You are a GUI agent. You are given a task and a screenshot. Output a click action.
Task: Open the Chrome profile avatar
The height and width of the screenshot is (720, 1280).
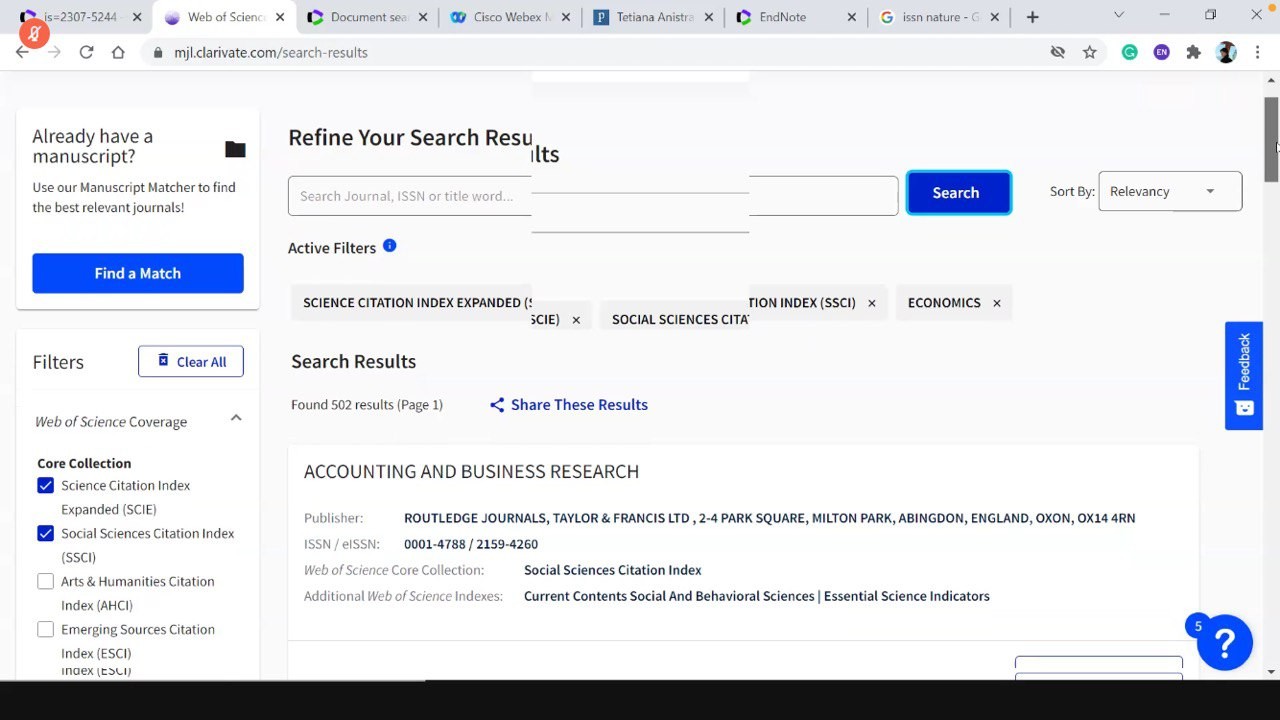point(1226,52)
